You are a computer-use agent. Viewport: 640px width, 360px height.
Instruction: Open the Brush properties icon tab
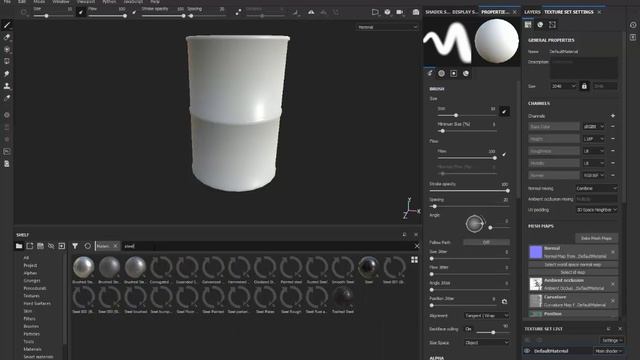pyautogui.click(x=430, y=73)
